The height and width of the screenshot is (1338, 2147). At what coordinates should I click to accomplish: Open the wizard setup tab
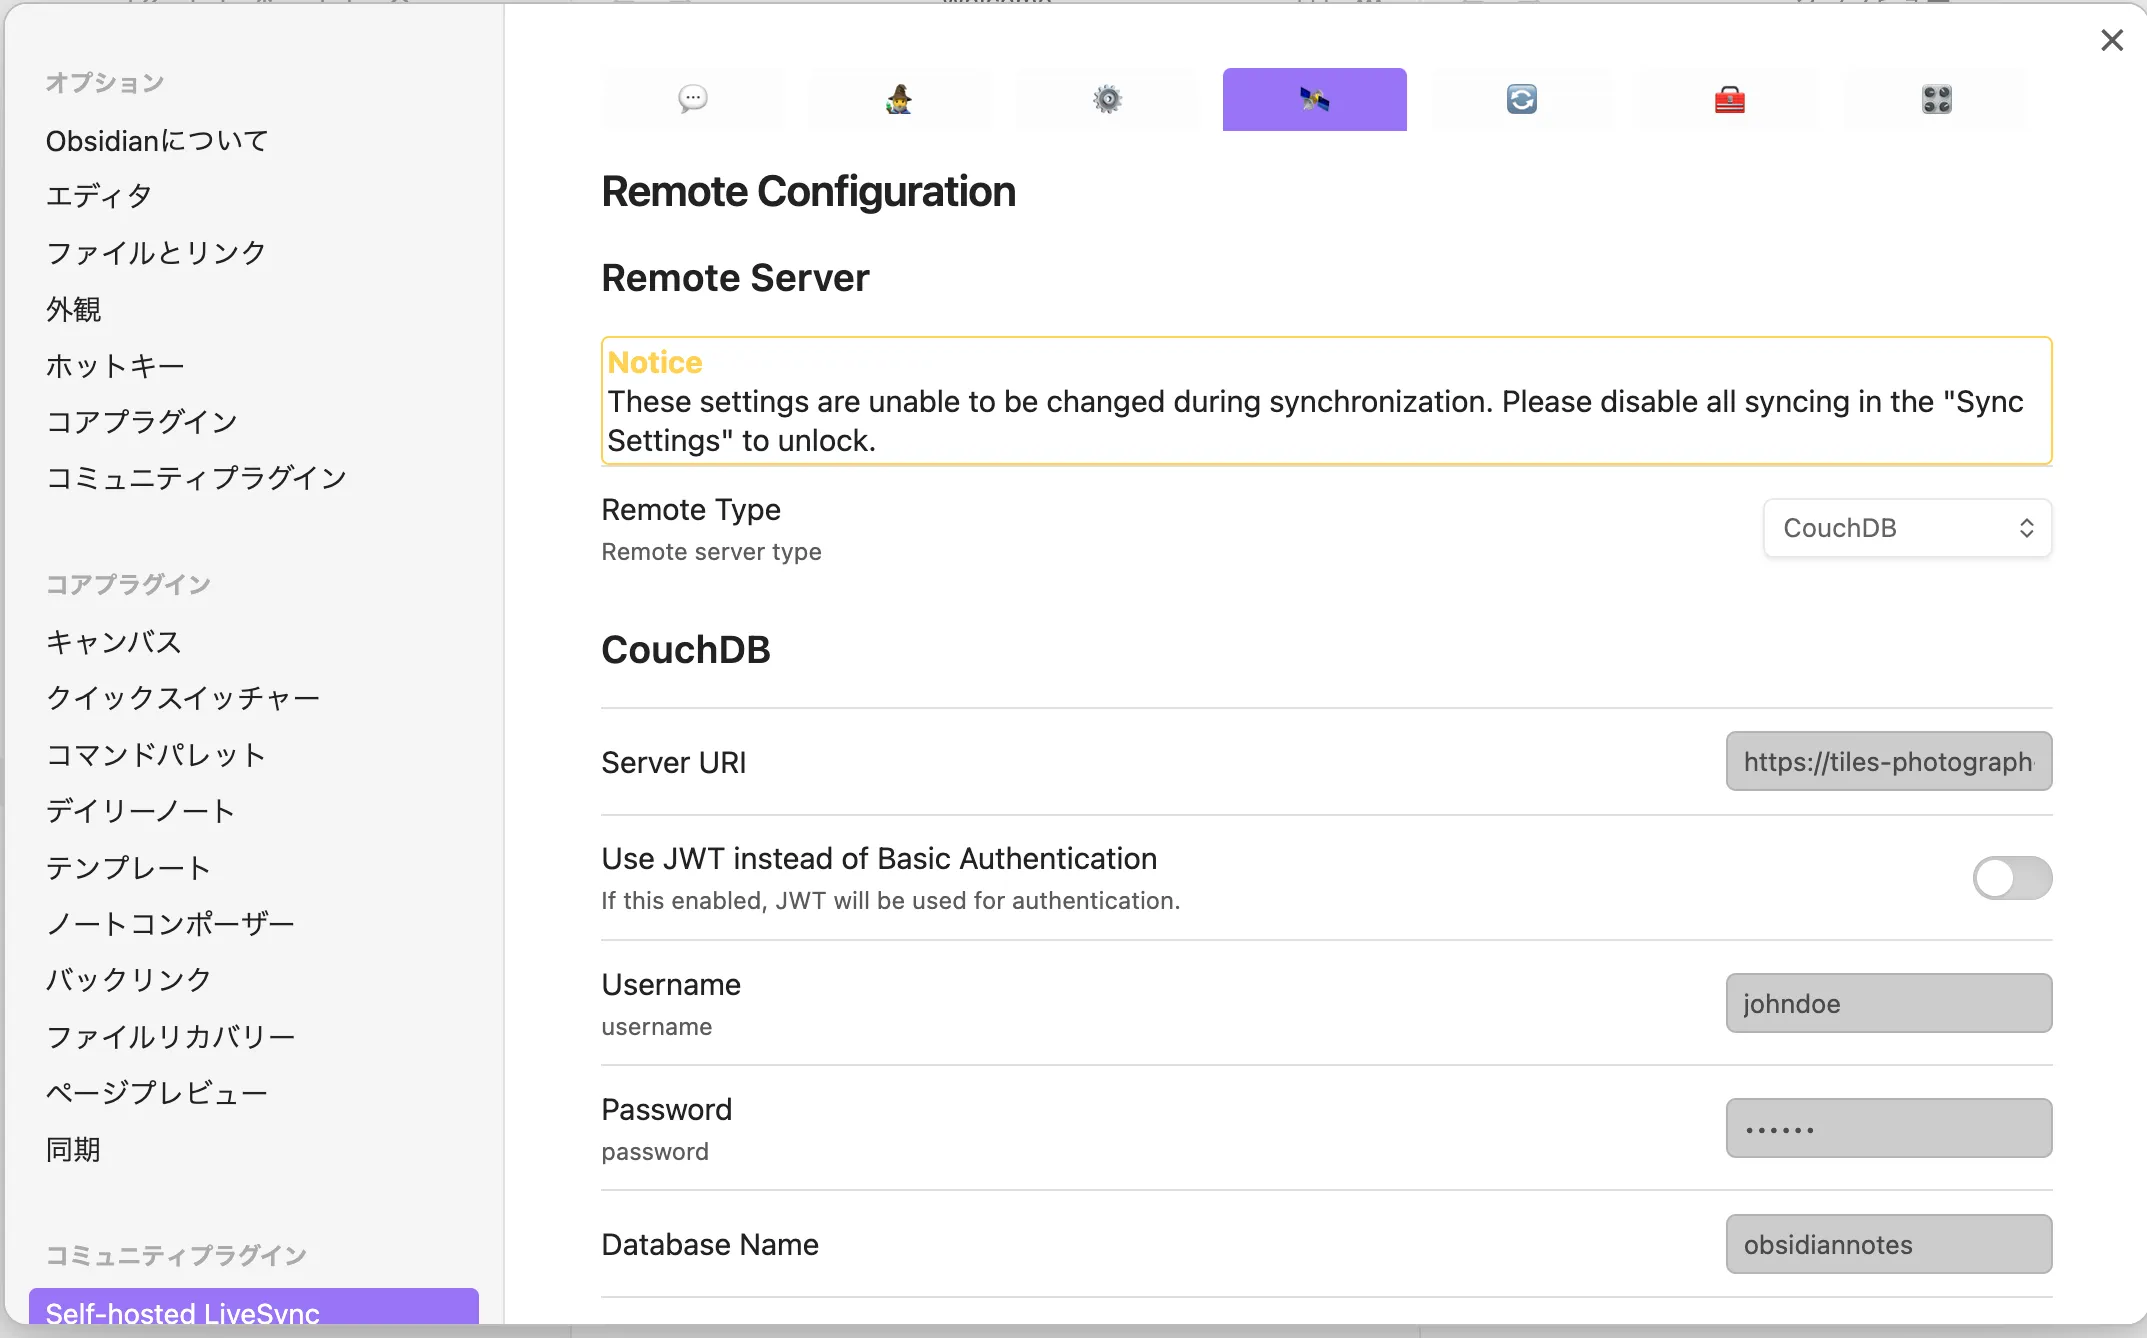(x=899, y=99)
